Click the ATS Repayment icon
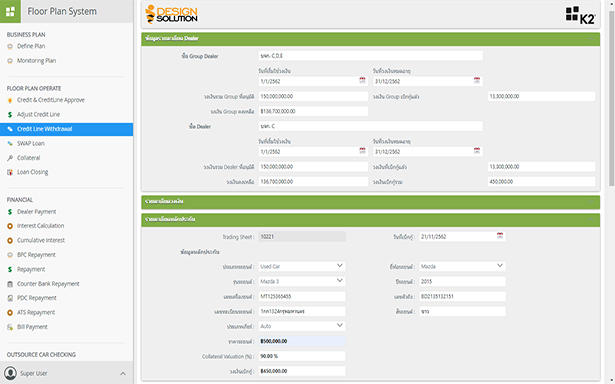Viewport: 615px width, 384px height. 10,313
